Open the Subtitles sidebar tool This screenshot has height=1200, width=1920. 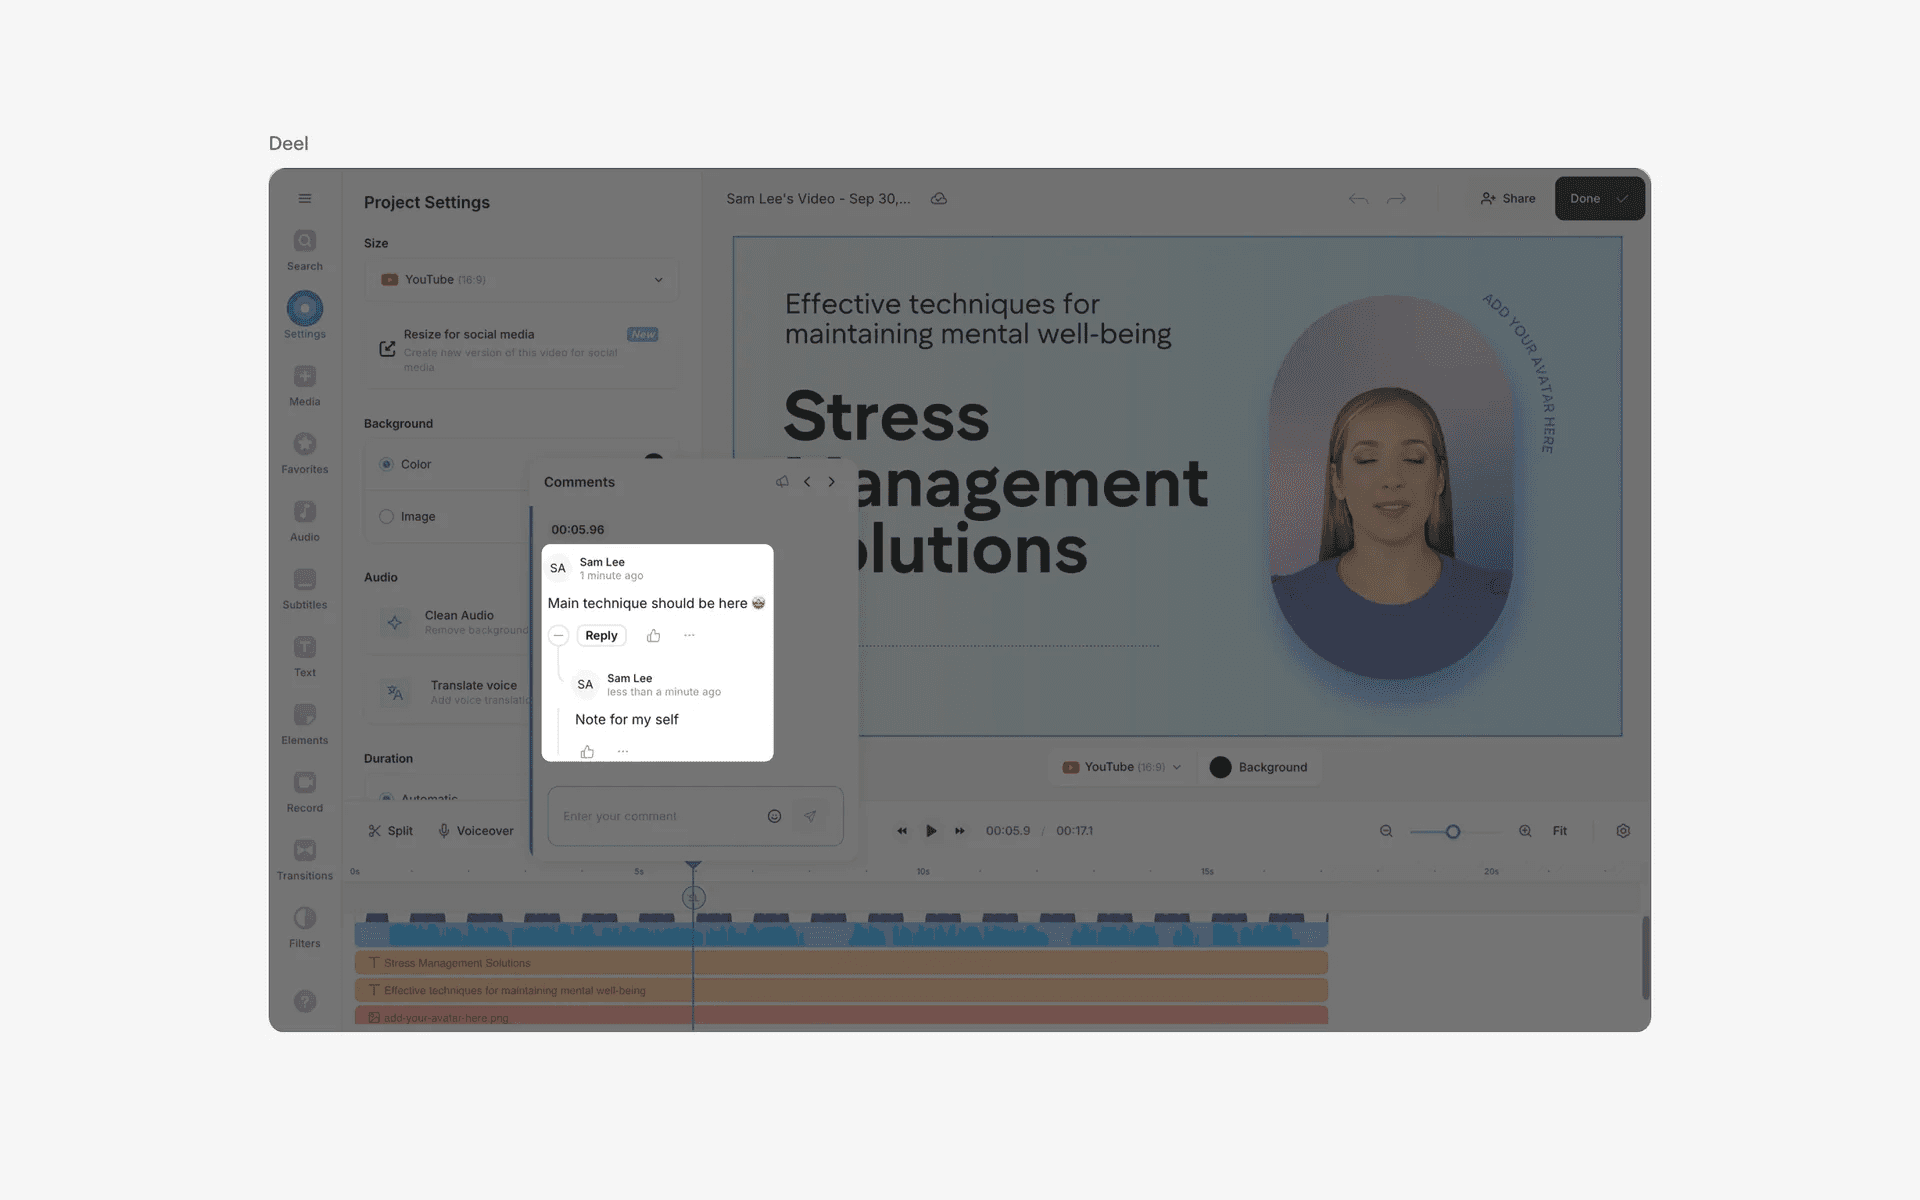pyautogui.click(x=305, y=580)
